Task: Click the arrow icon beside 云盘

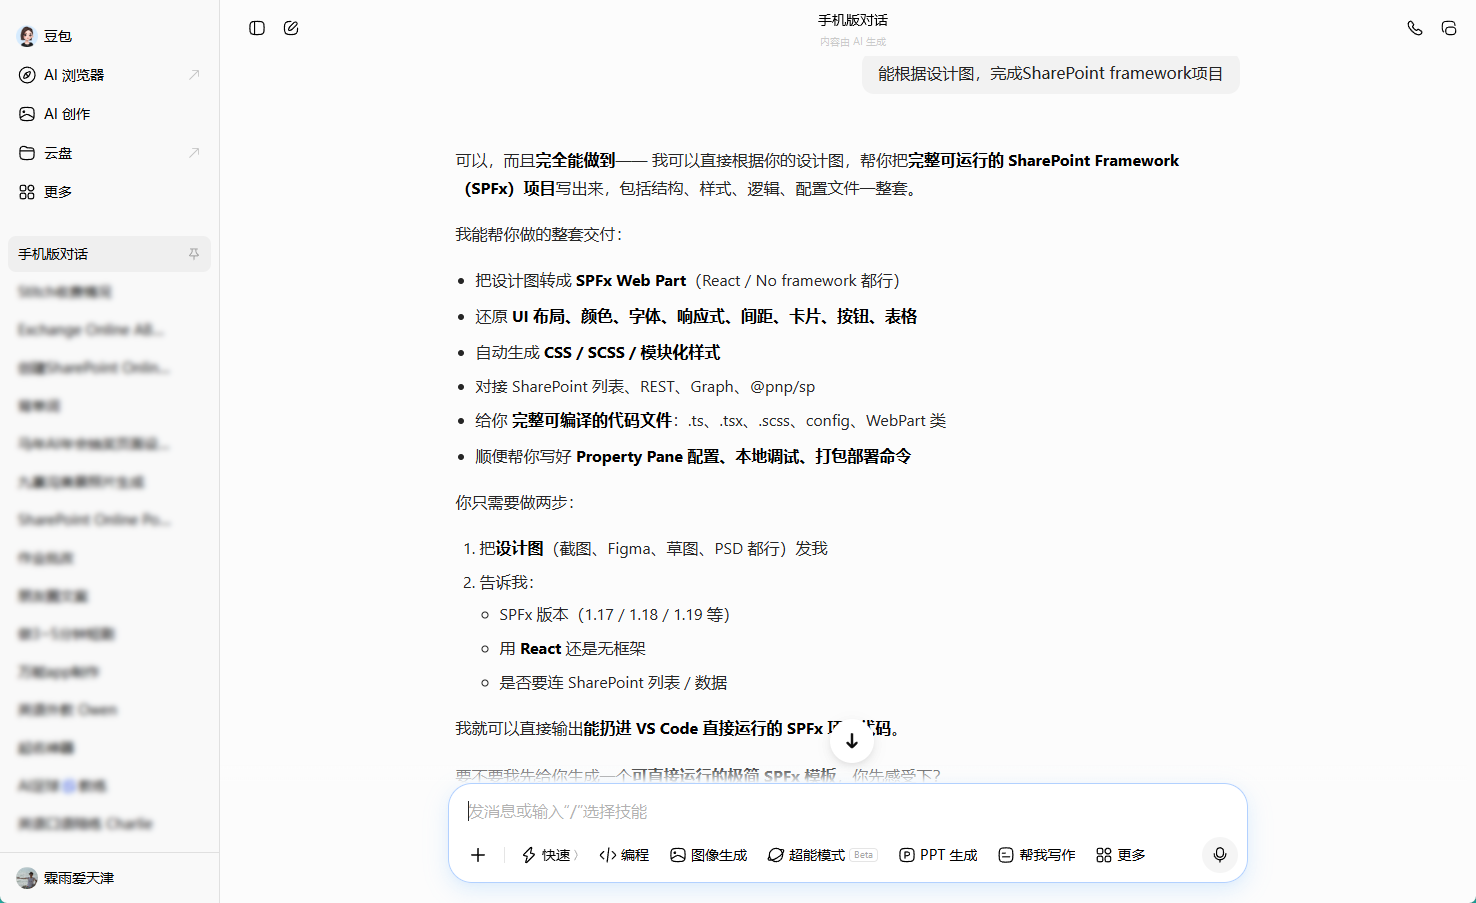Action: 194,153
